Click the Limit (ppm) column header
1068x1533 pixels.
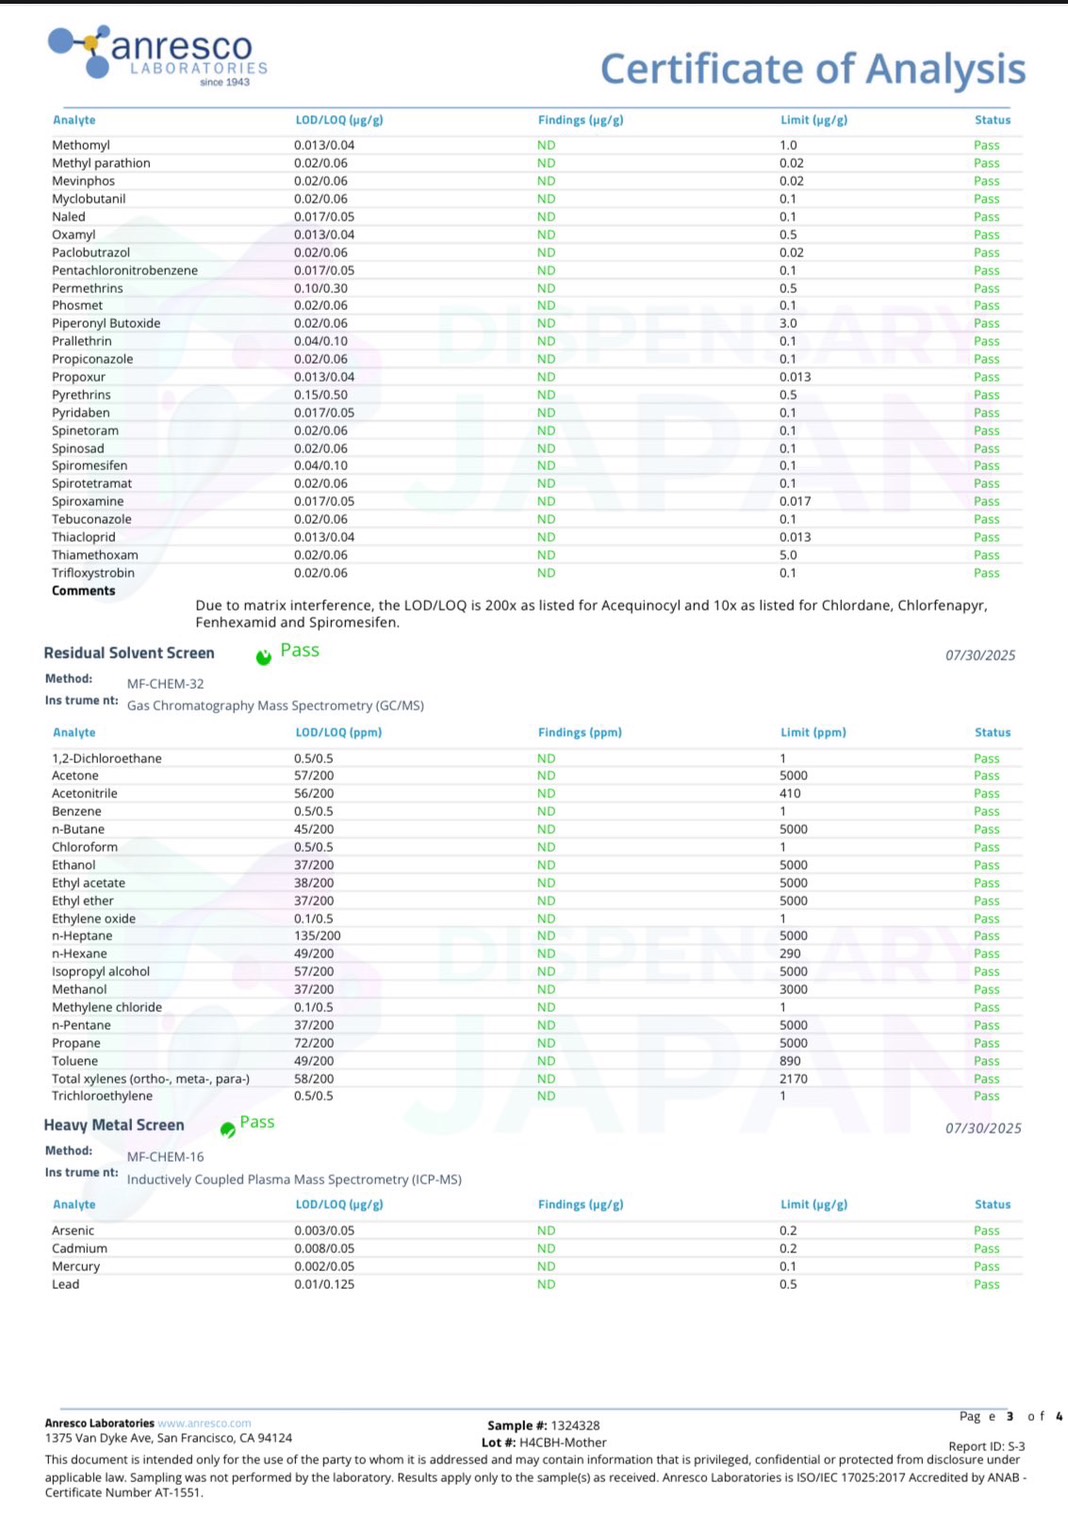(x=813, y=732)
